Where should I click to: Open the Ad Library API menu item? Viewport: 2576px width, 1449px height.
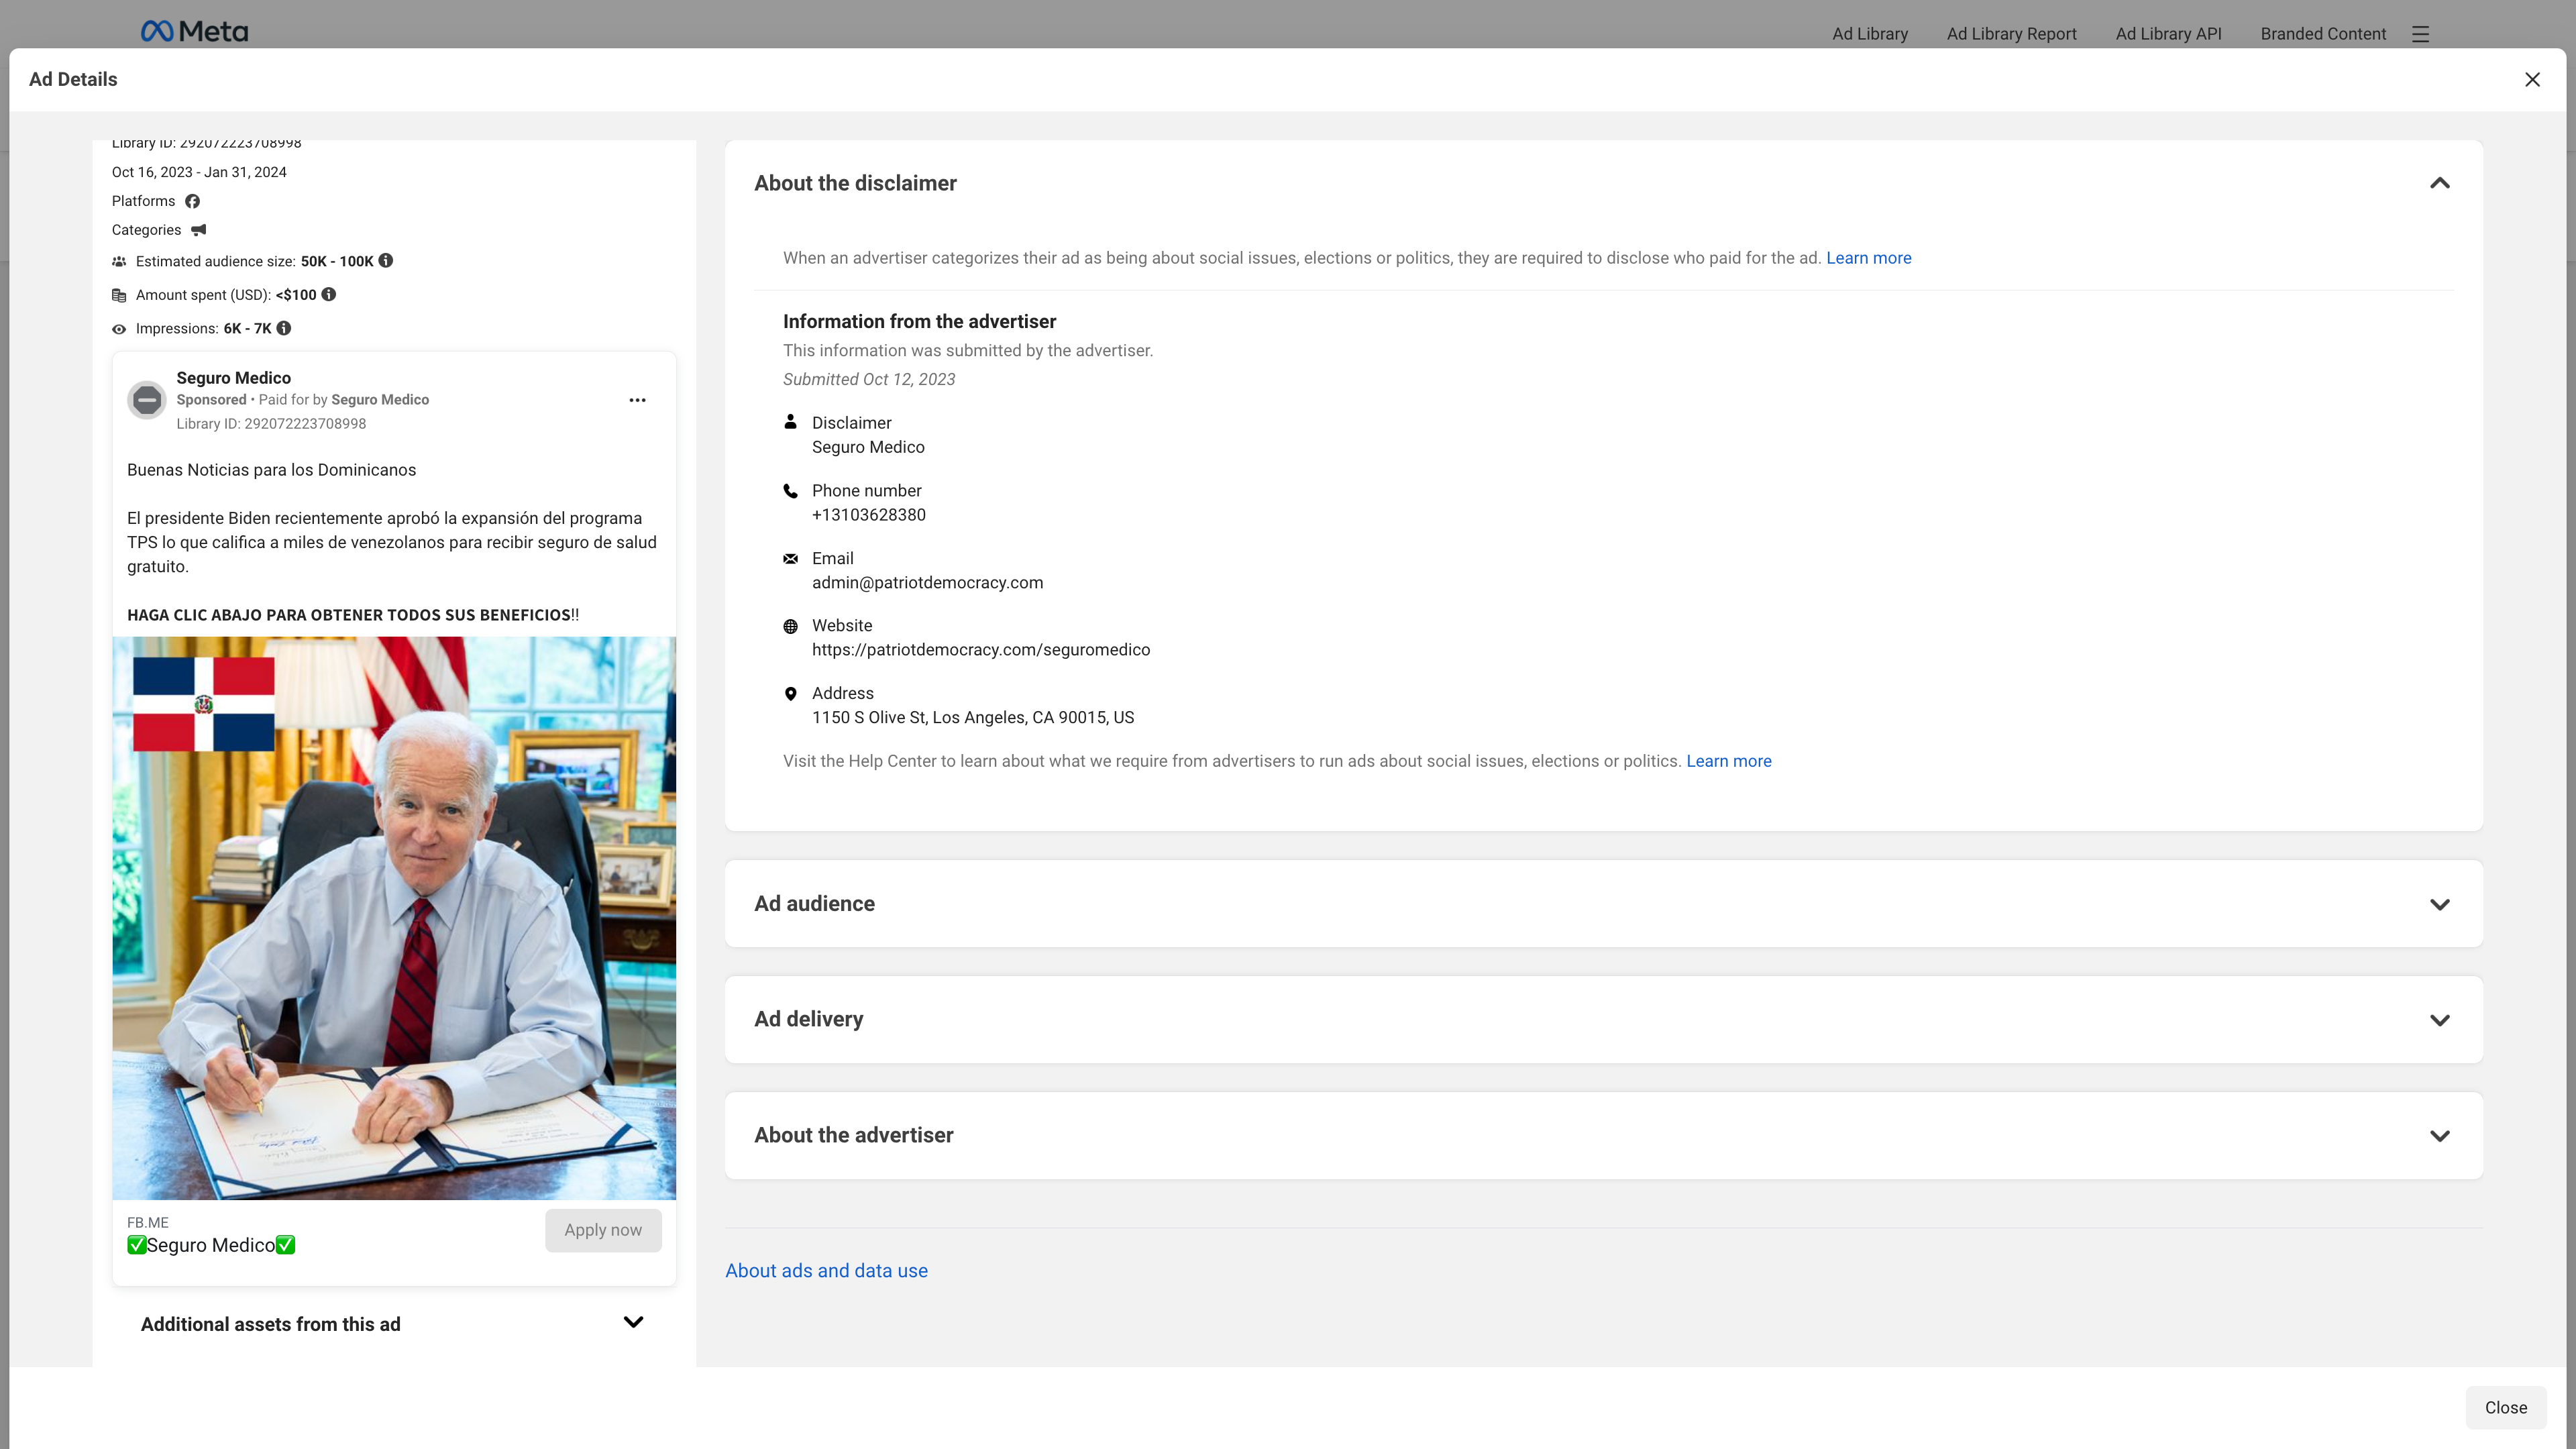[x=2168, y=34]
